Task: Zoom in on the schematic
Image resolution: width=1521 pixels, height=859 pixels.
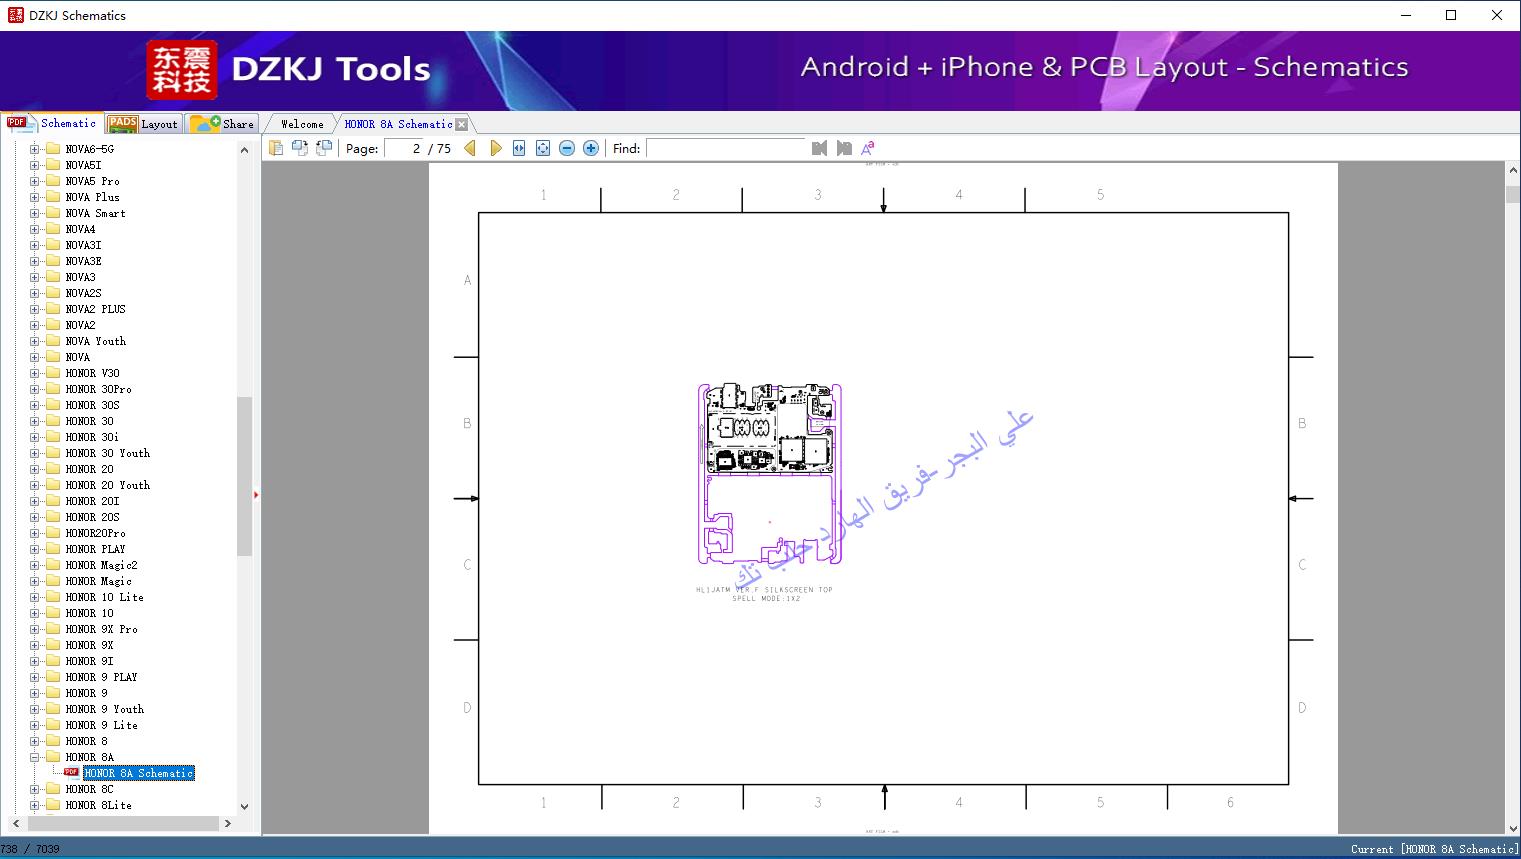Action: 591,148
